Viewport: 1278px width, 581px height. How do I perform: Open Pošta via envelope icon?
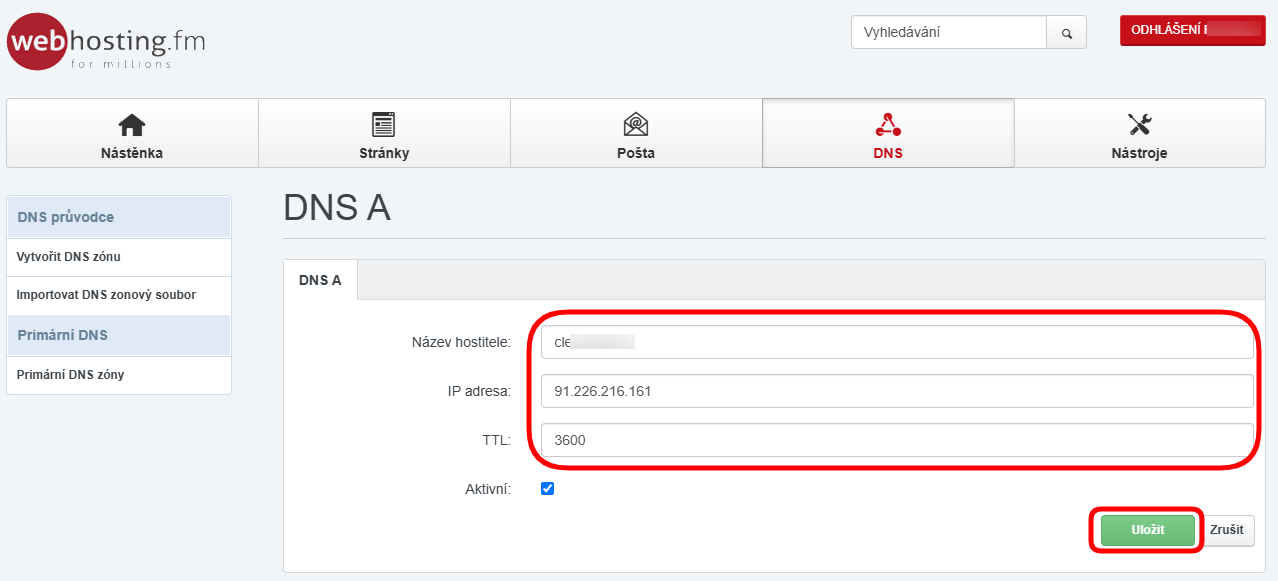636,125
